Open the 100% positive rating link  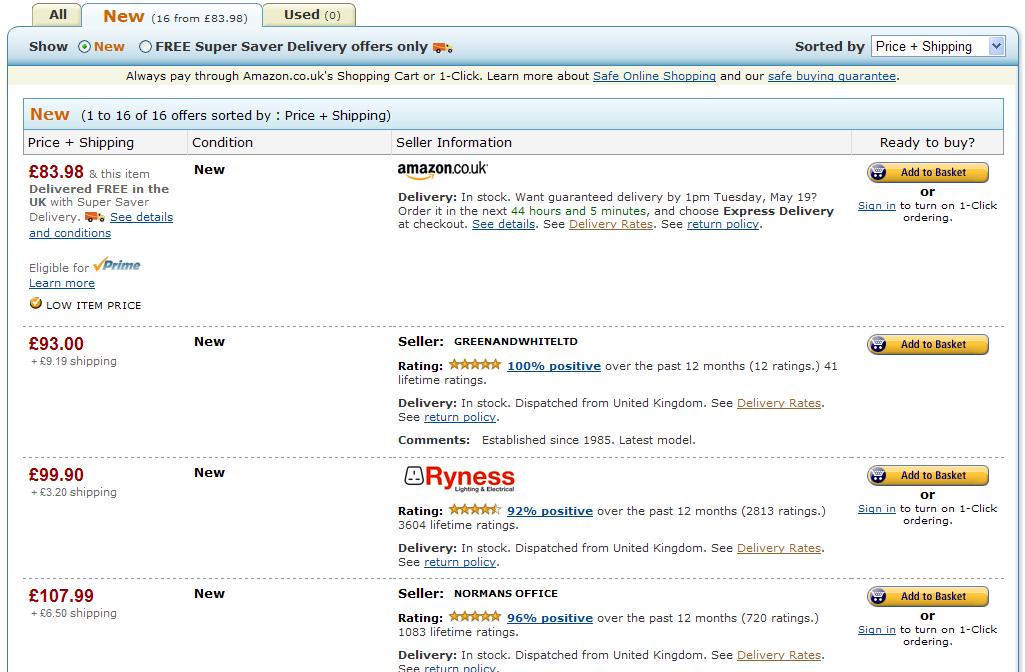pos(554,366)
